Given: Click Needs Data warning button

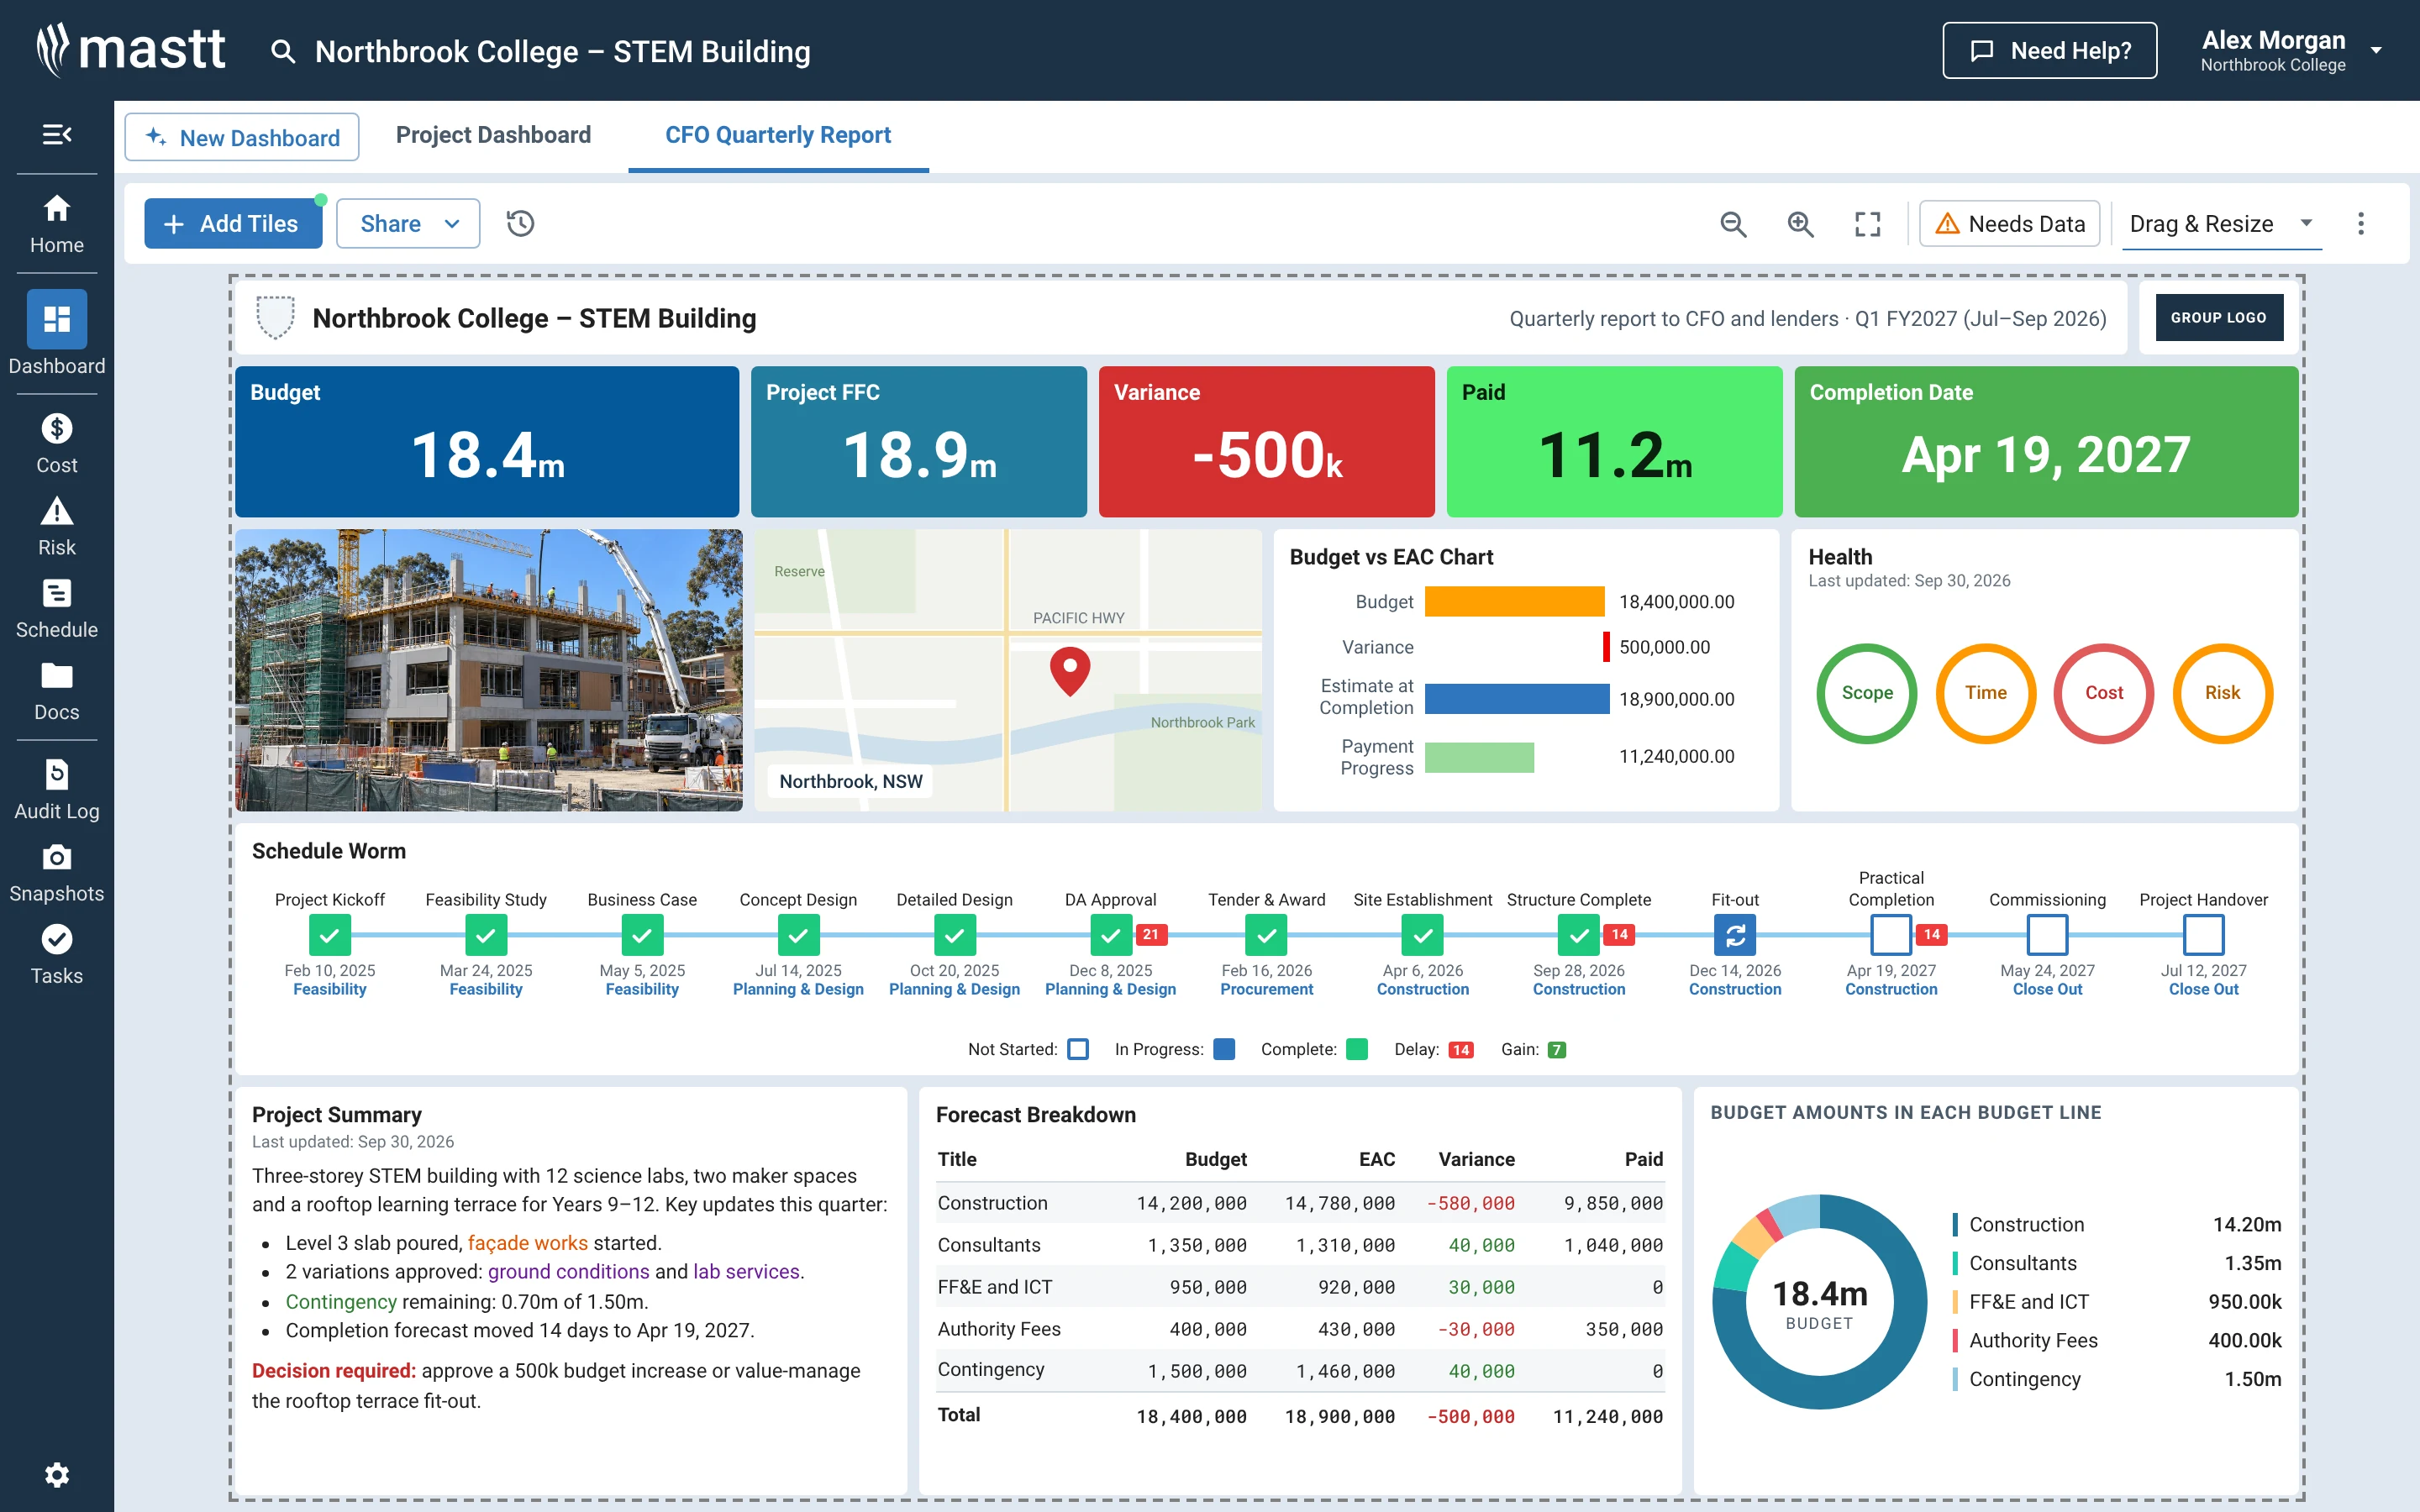Looking at the screenshot, I should pos(2010,224).
